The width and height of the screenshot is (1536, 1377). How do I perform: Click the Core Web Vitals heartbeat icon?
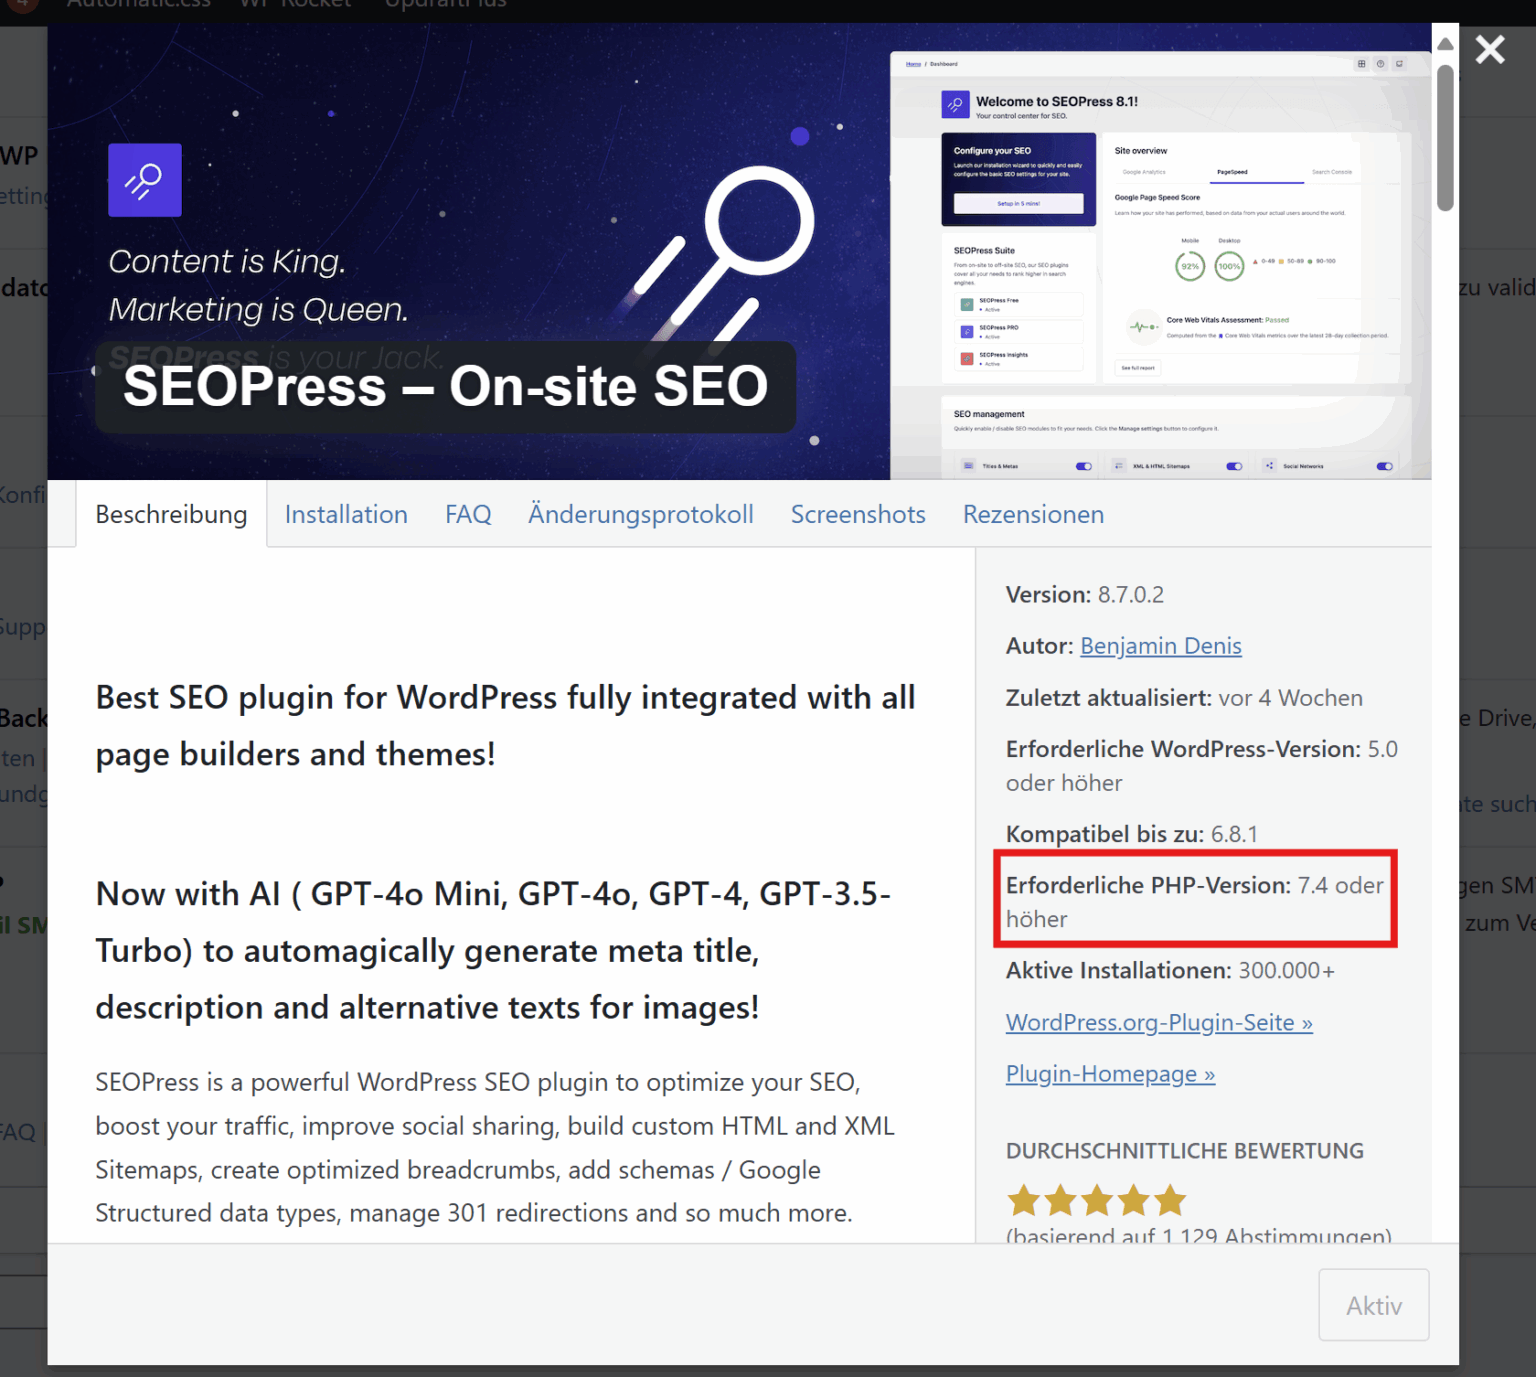pos(1145,327)
